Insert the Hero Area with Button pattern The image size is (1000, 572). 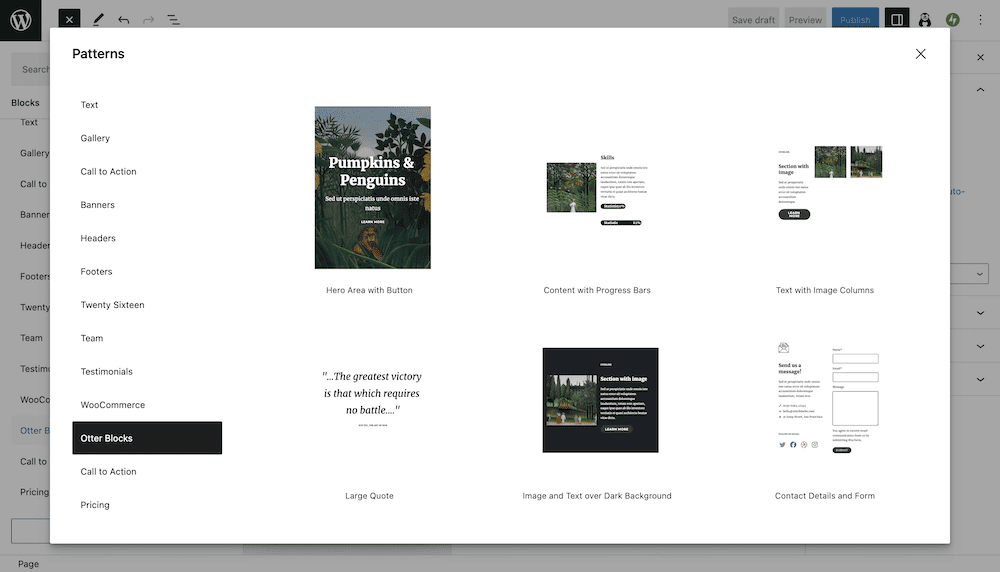click(372, 187)
